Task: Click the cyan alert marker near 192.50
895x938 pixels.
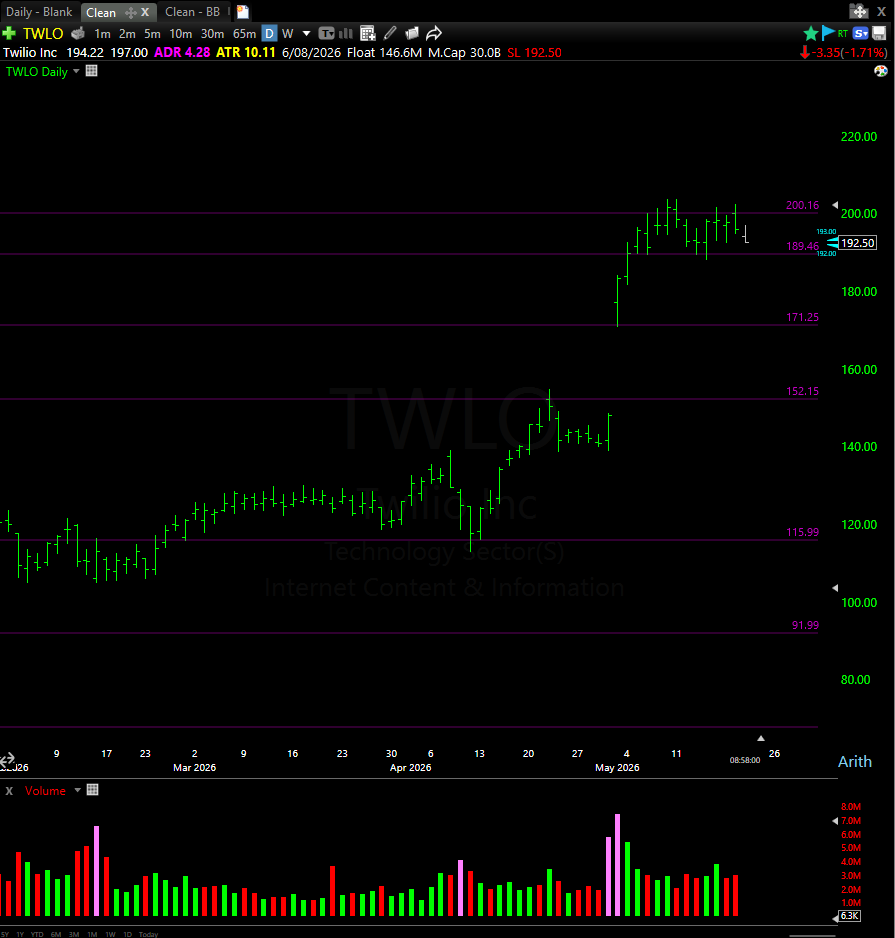Action: tap(832, 243)
